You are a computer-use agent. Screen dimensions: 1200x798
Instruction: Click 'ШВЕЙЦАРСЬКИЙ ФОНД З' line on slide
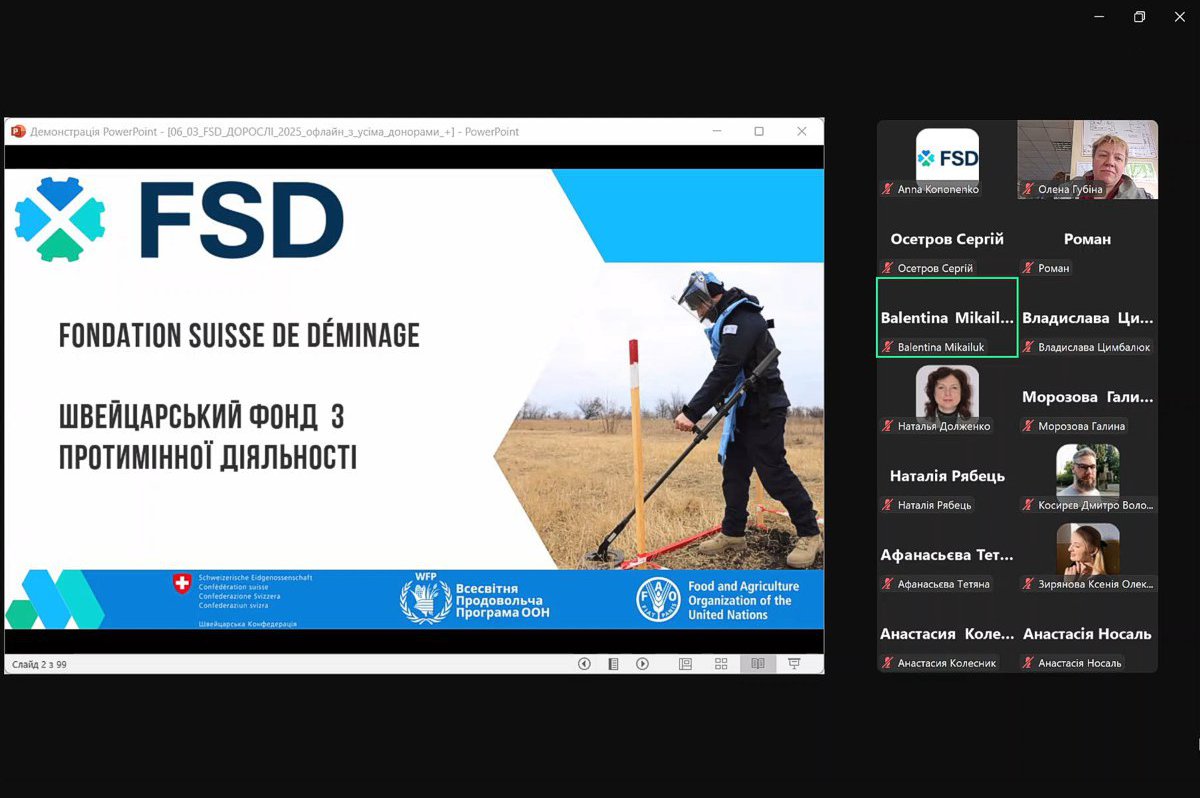(x=201, y=416)
